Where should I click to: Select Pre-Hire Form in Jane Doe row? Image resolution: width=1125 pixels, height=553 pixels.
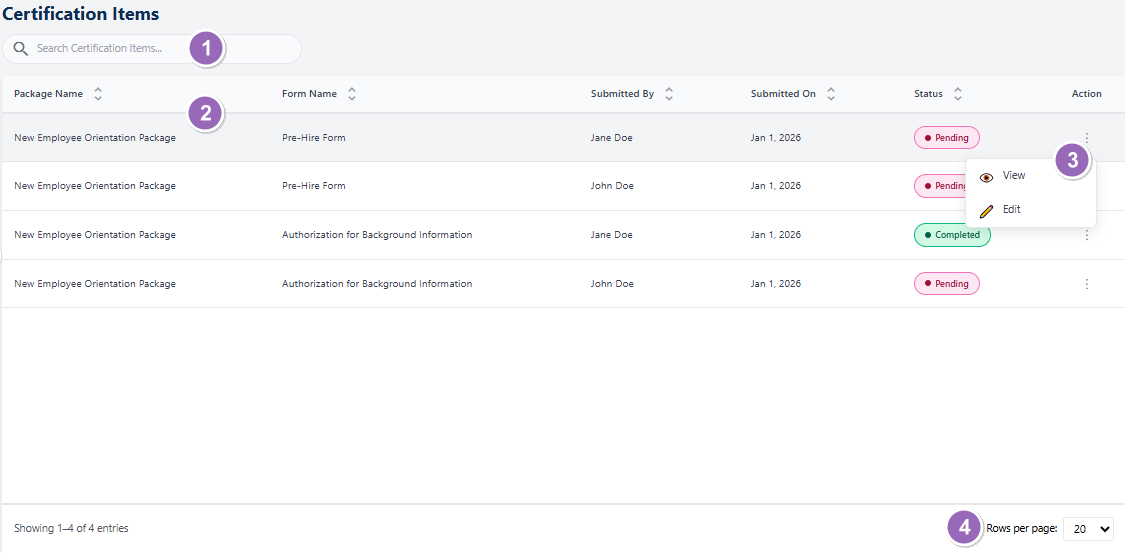coord(314,138)
